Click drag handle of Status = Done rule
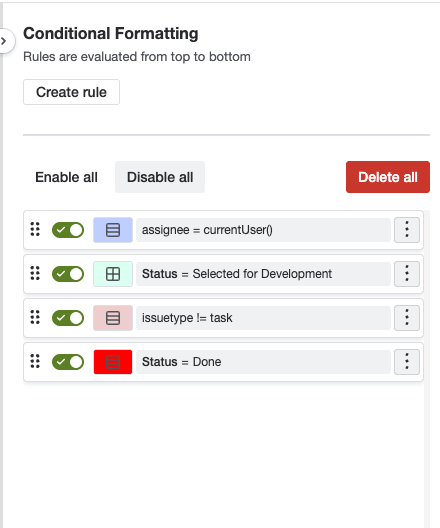Screen dimensions: 440x528 (x=35, y=361)
